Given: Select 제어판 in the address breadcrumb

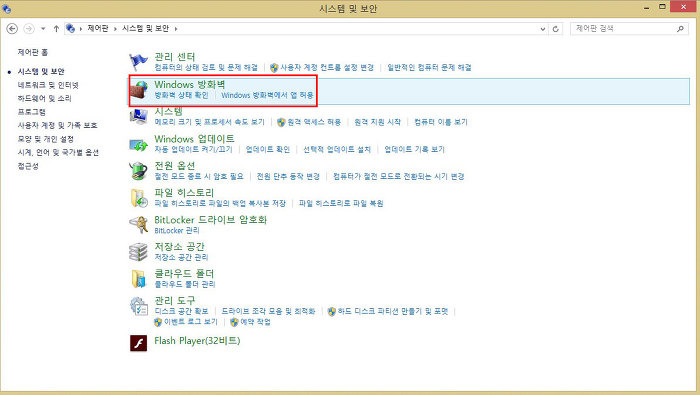Looking at the screenshot, I should pos(98,28).
